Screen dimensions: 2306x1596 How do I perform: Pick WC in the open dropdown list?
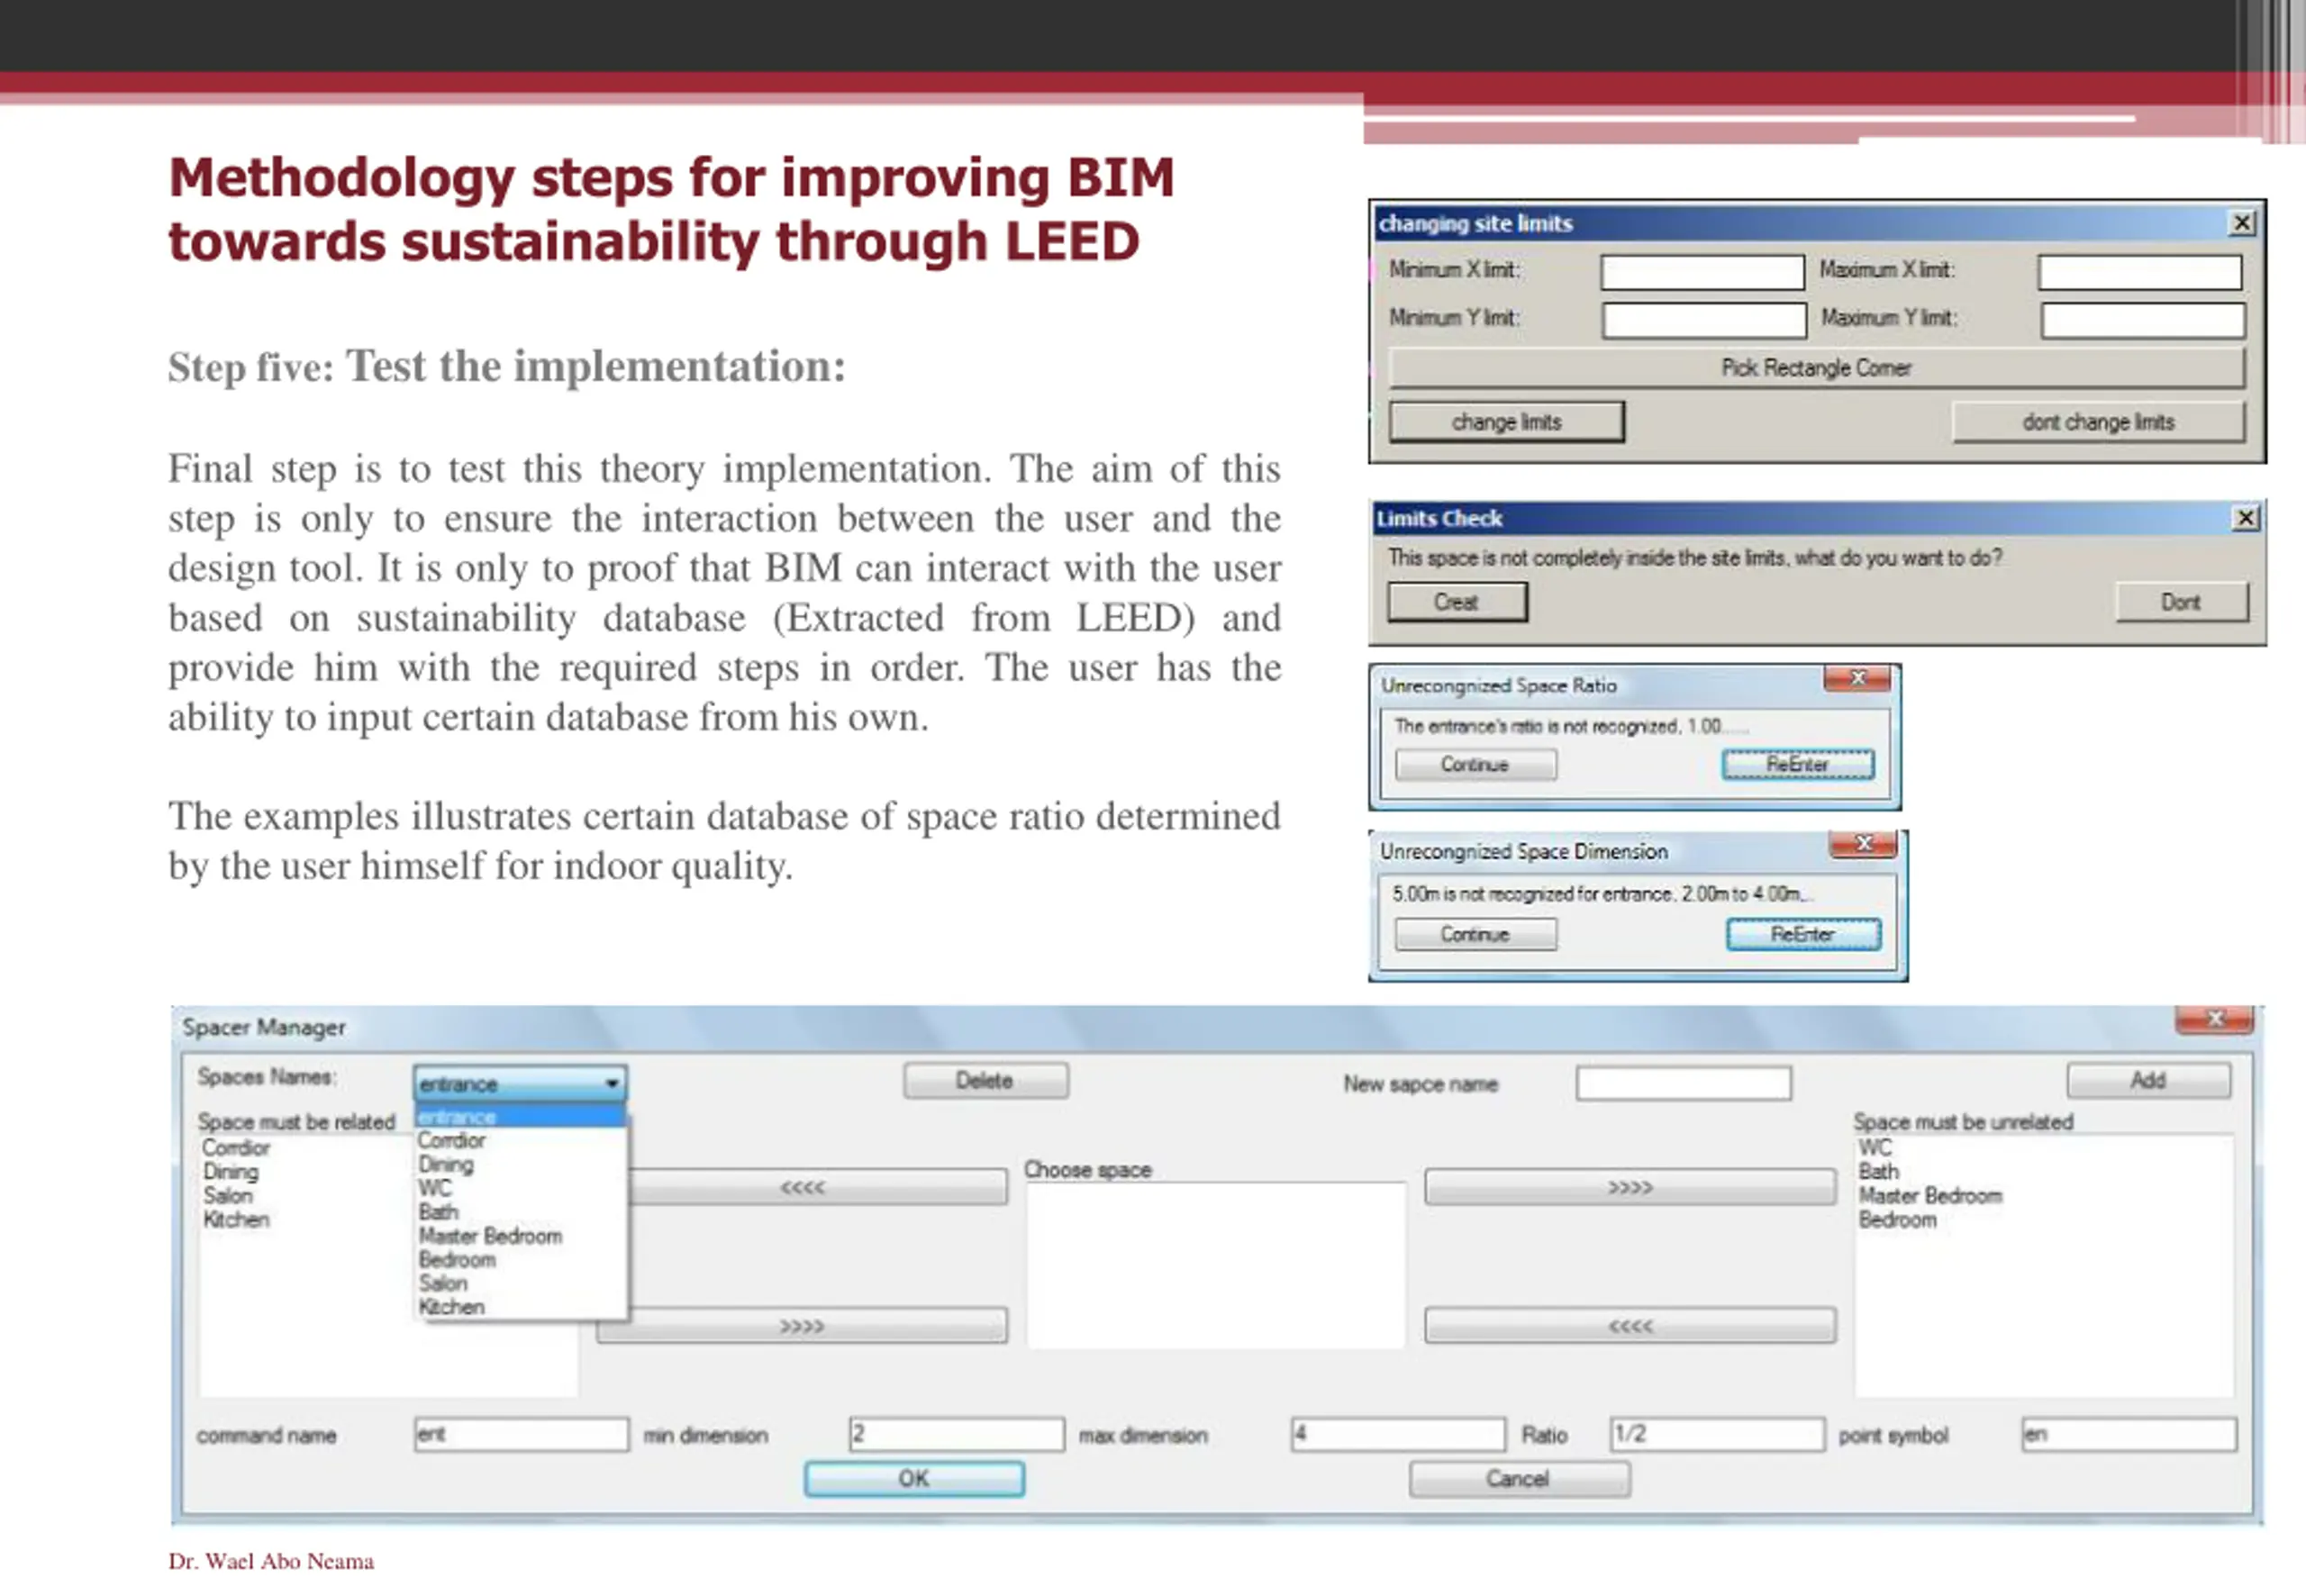(x=435, y=1188)
